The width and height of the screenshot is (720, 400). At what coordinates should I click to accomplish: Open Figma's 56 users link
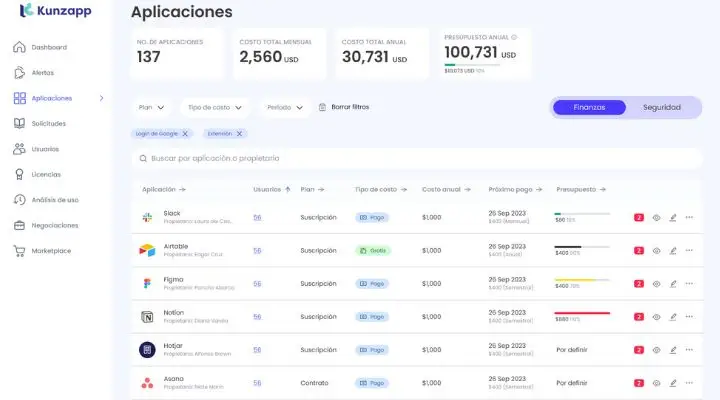click(257, 283)
